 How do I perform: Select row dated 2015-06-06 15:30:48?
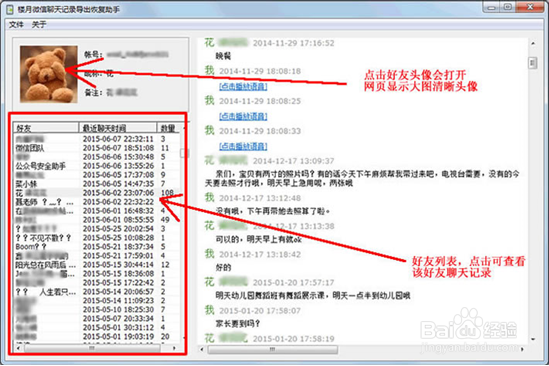(x=97, y=157)
